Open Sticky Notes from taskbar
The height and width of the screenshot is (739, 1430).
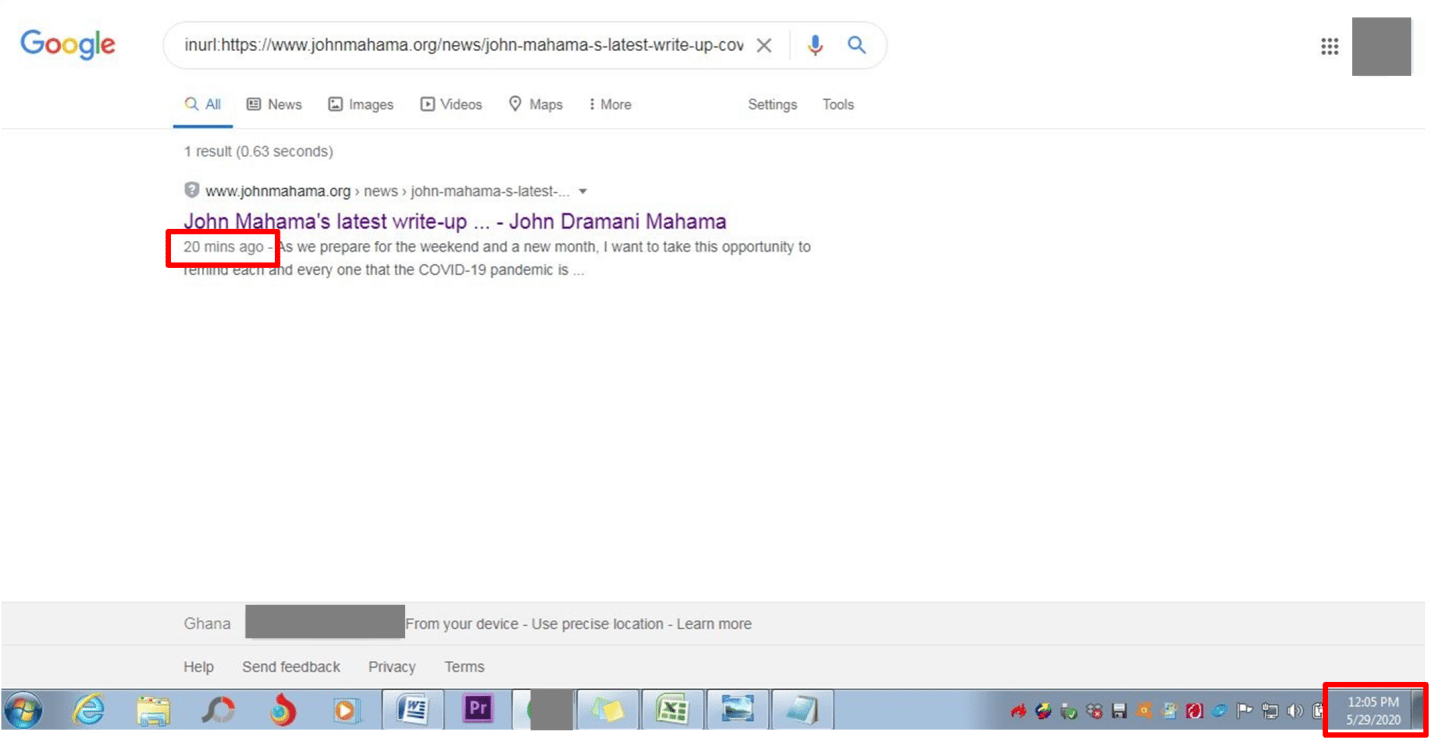tap(606, 710)
